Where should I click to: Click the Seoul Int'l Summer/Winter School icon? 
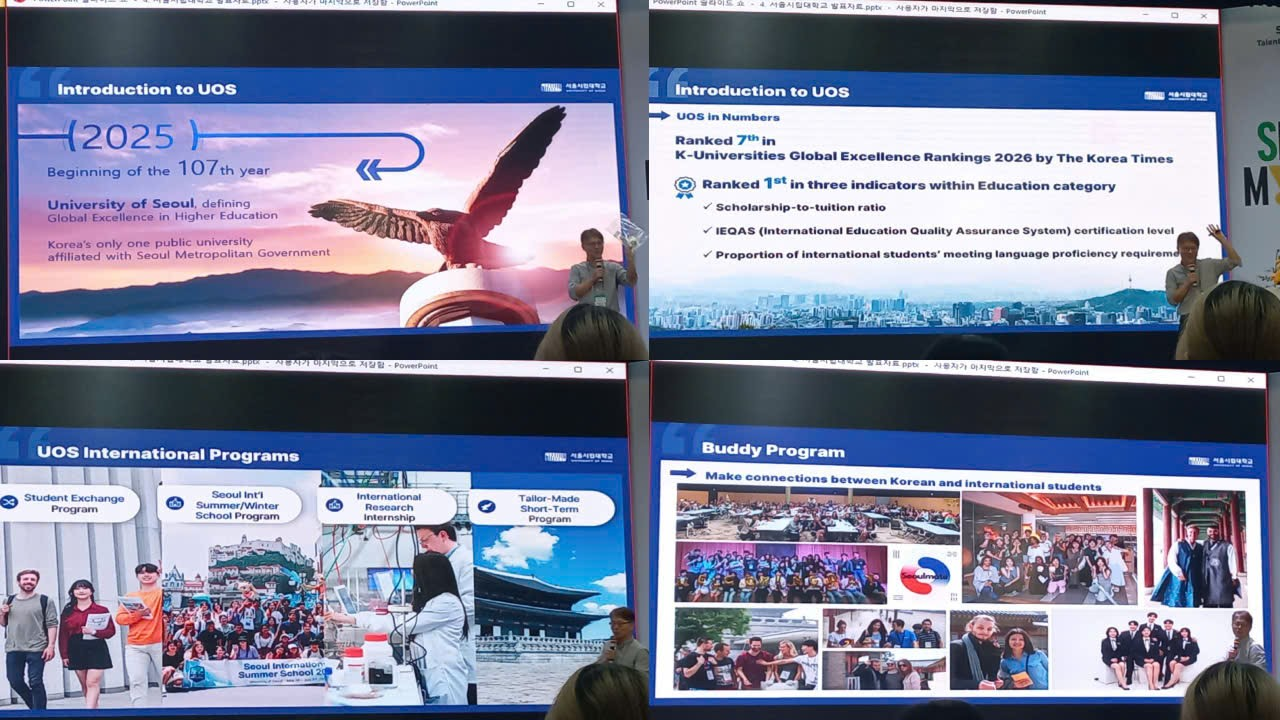coord(175,503)
